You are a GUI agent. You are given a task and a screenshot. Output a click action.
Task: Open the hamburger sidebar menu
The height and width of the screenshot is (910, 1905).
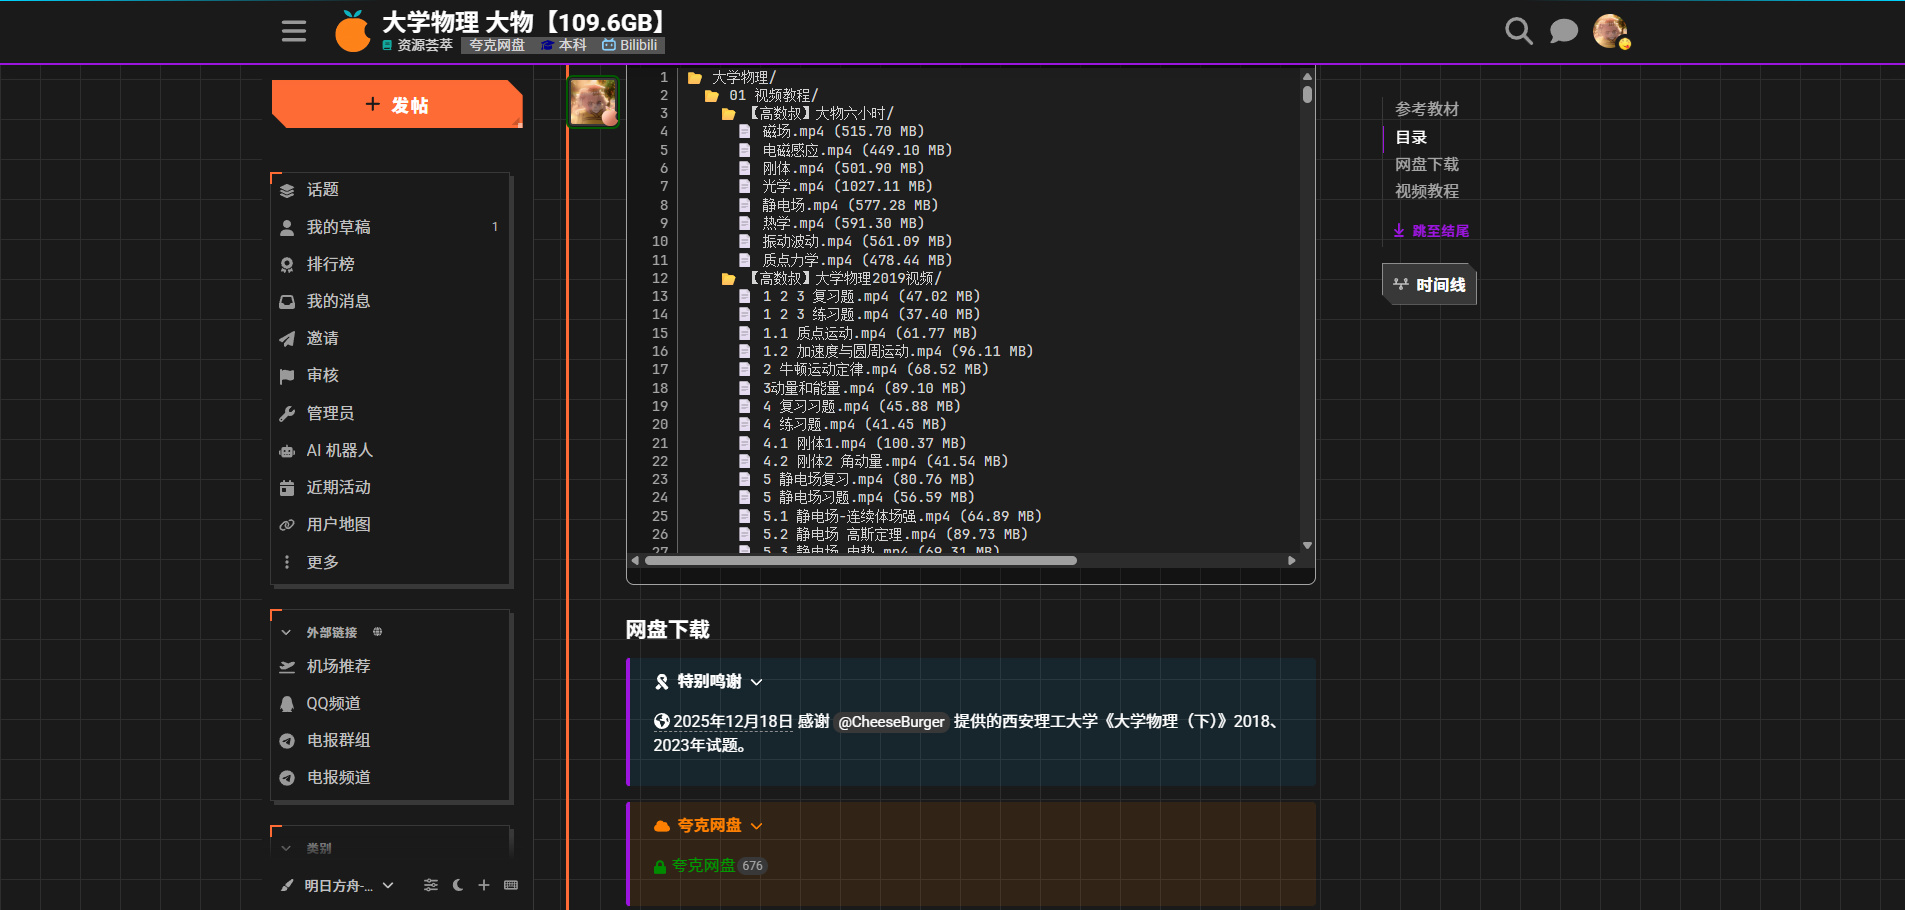[293, 31]
